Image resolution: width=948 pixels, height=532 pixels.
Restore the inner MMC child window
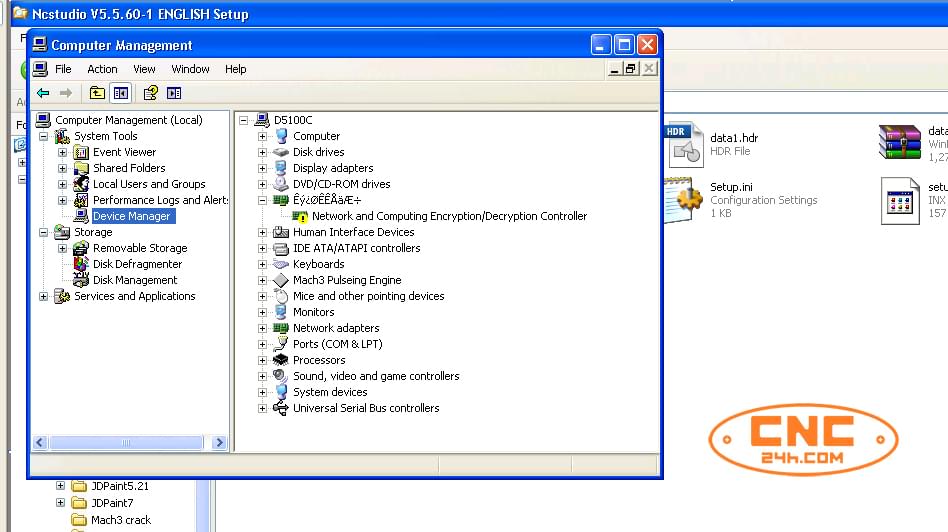631,68
